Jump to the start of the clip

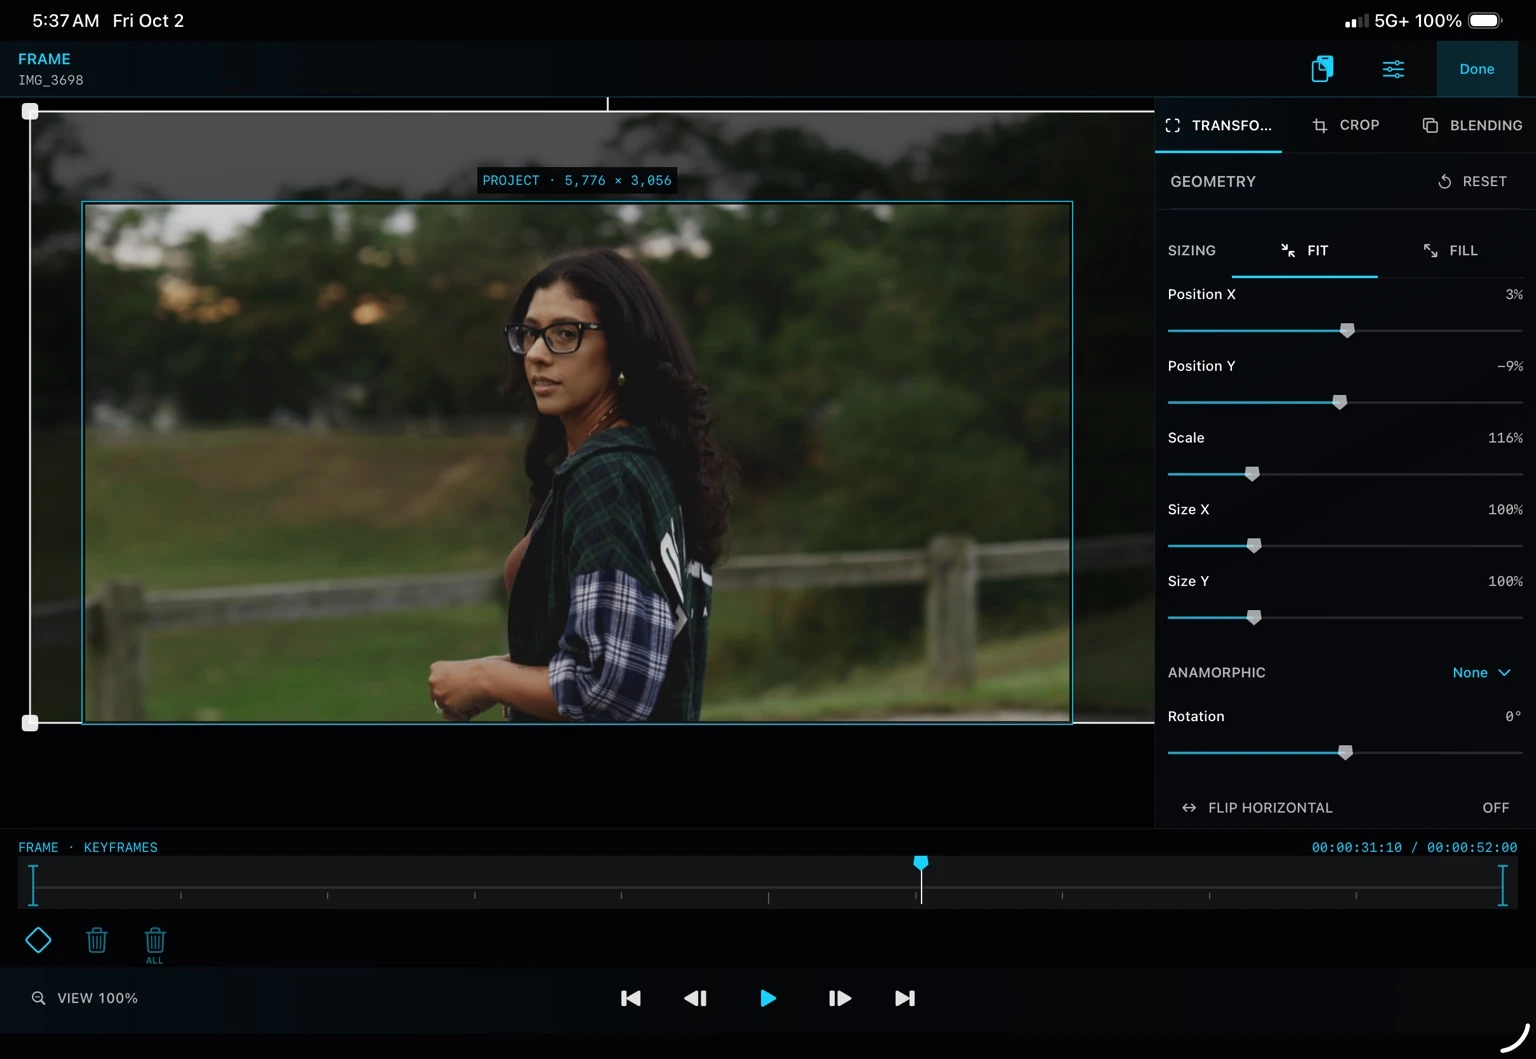pos(631,998)
